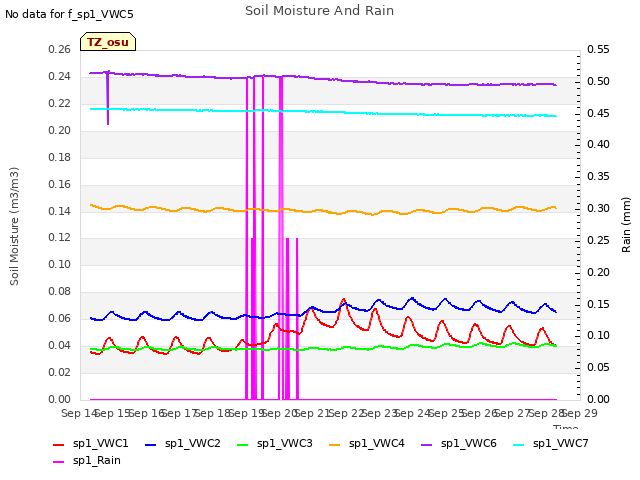Viewport: 640px width, 480px height.
Task: Click the orange sp1_VWC4 legend swatch
Action: (x=335, y=444)
